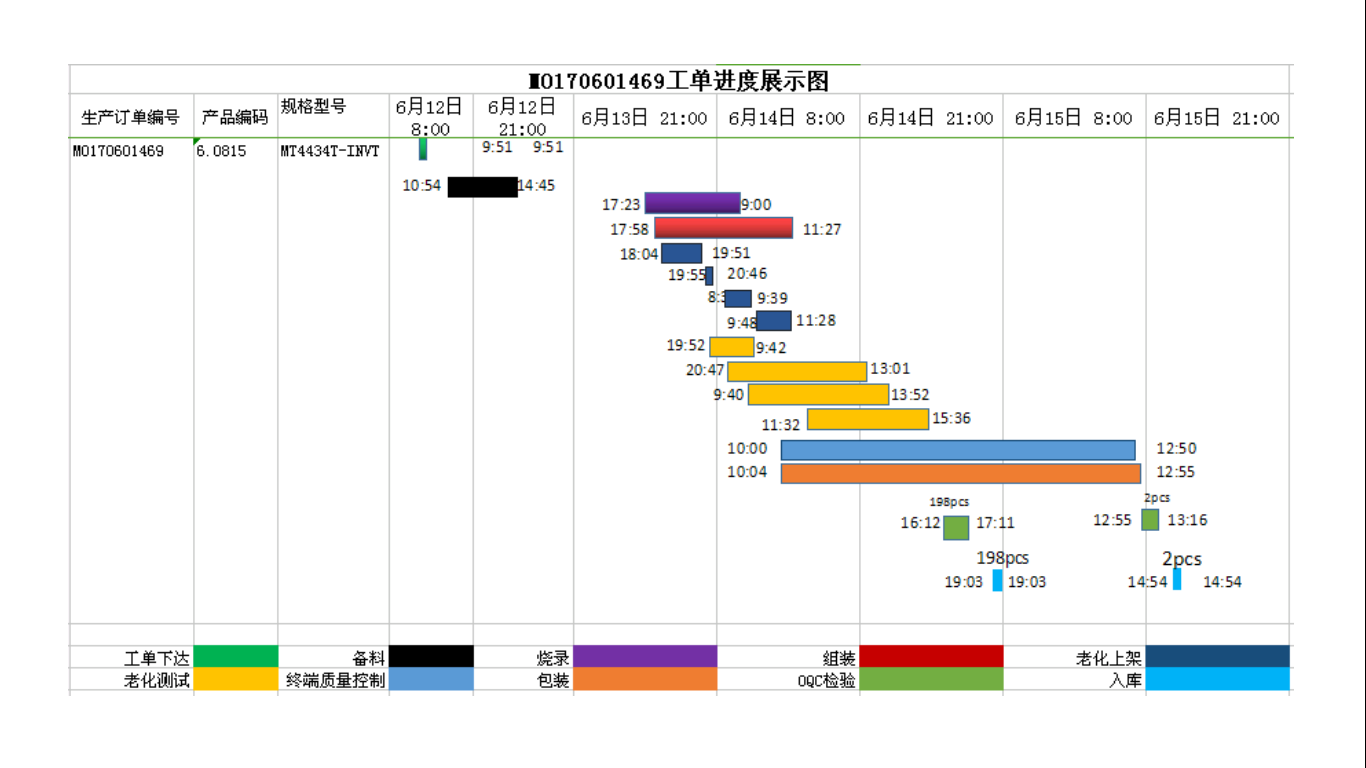The height and width of the screenshot is (768, 1366).
Task: Click the cyan 入库 legend swatch
Action: pos(1218,680)
